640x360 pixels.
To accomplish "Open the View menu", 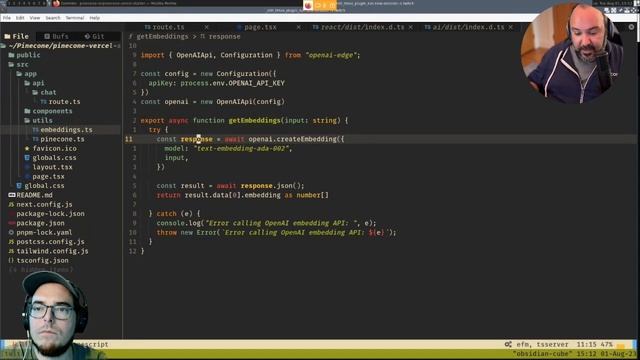I will pyautogui.click(x=35, y=18).
